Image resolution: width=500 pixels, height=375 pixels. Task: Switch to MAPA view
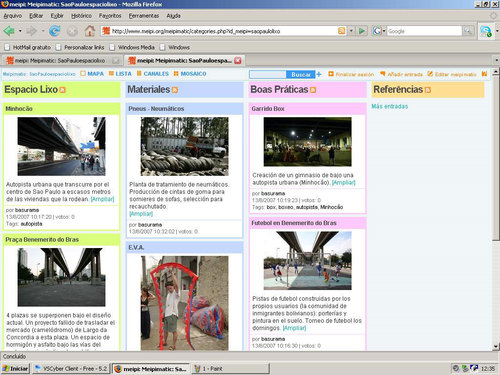tap(92, 74)
